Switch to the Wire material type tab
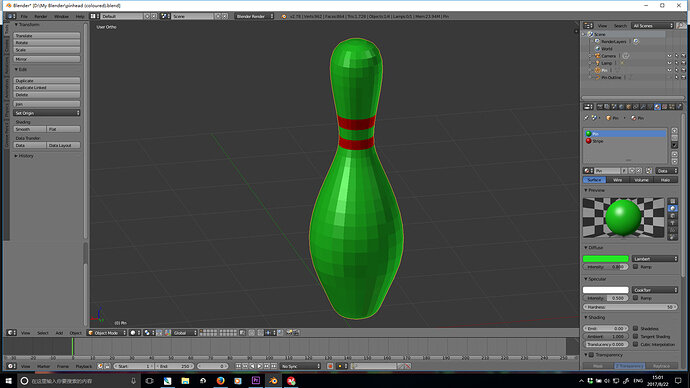Image resolution: width=690 pixels, height=388 pixels. (x=618, y=180)
